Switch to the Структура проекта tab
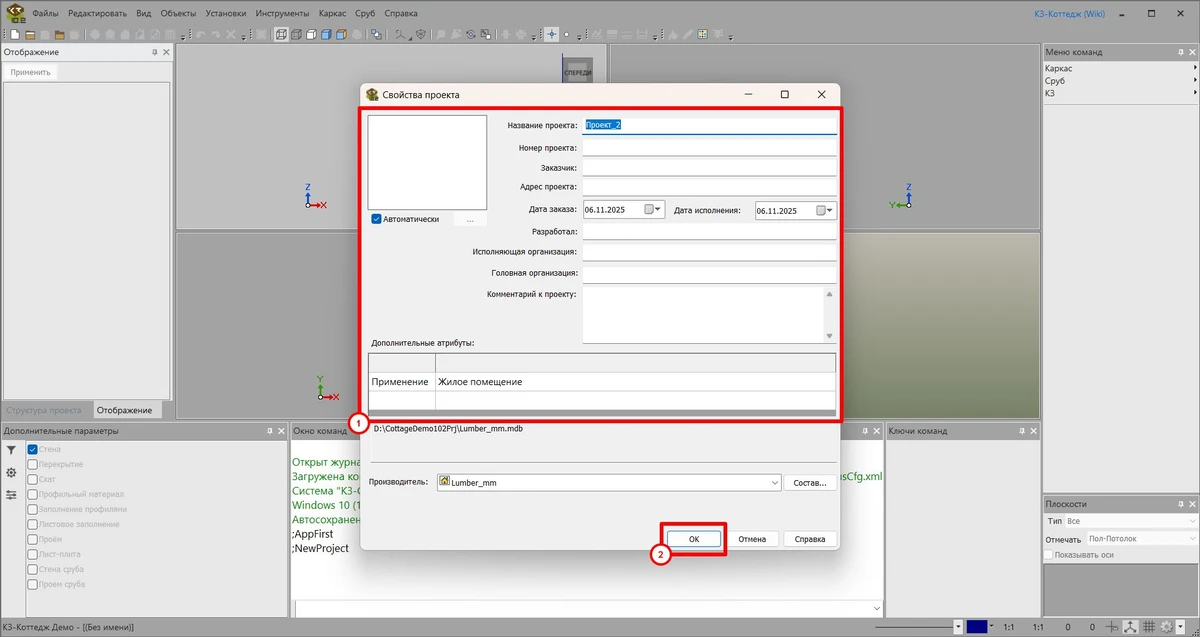1200x637 pixels. (44, 410)
